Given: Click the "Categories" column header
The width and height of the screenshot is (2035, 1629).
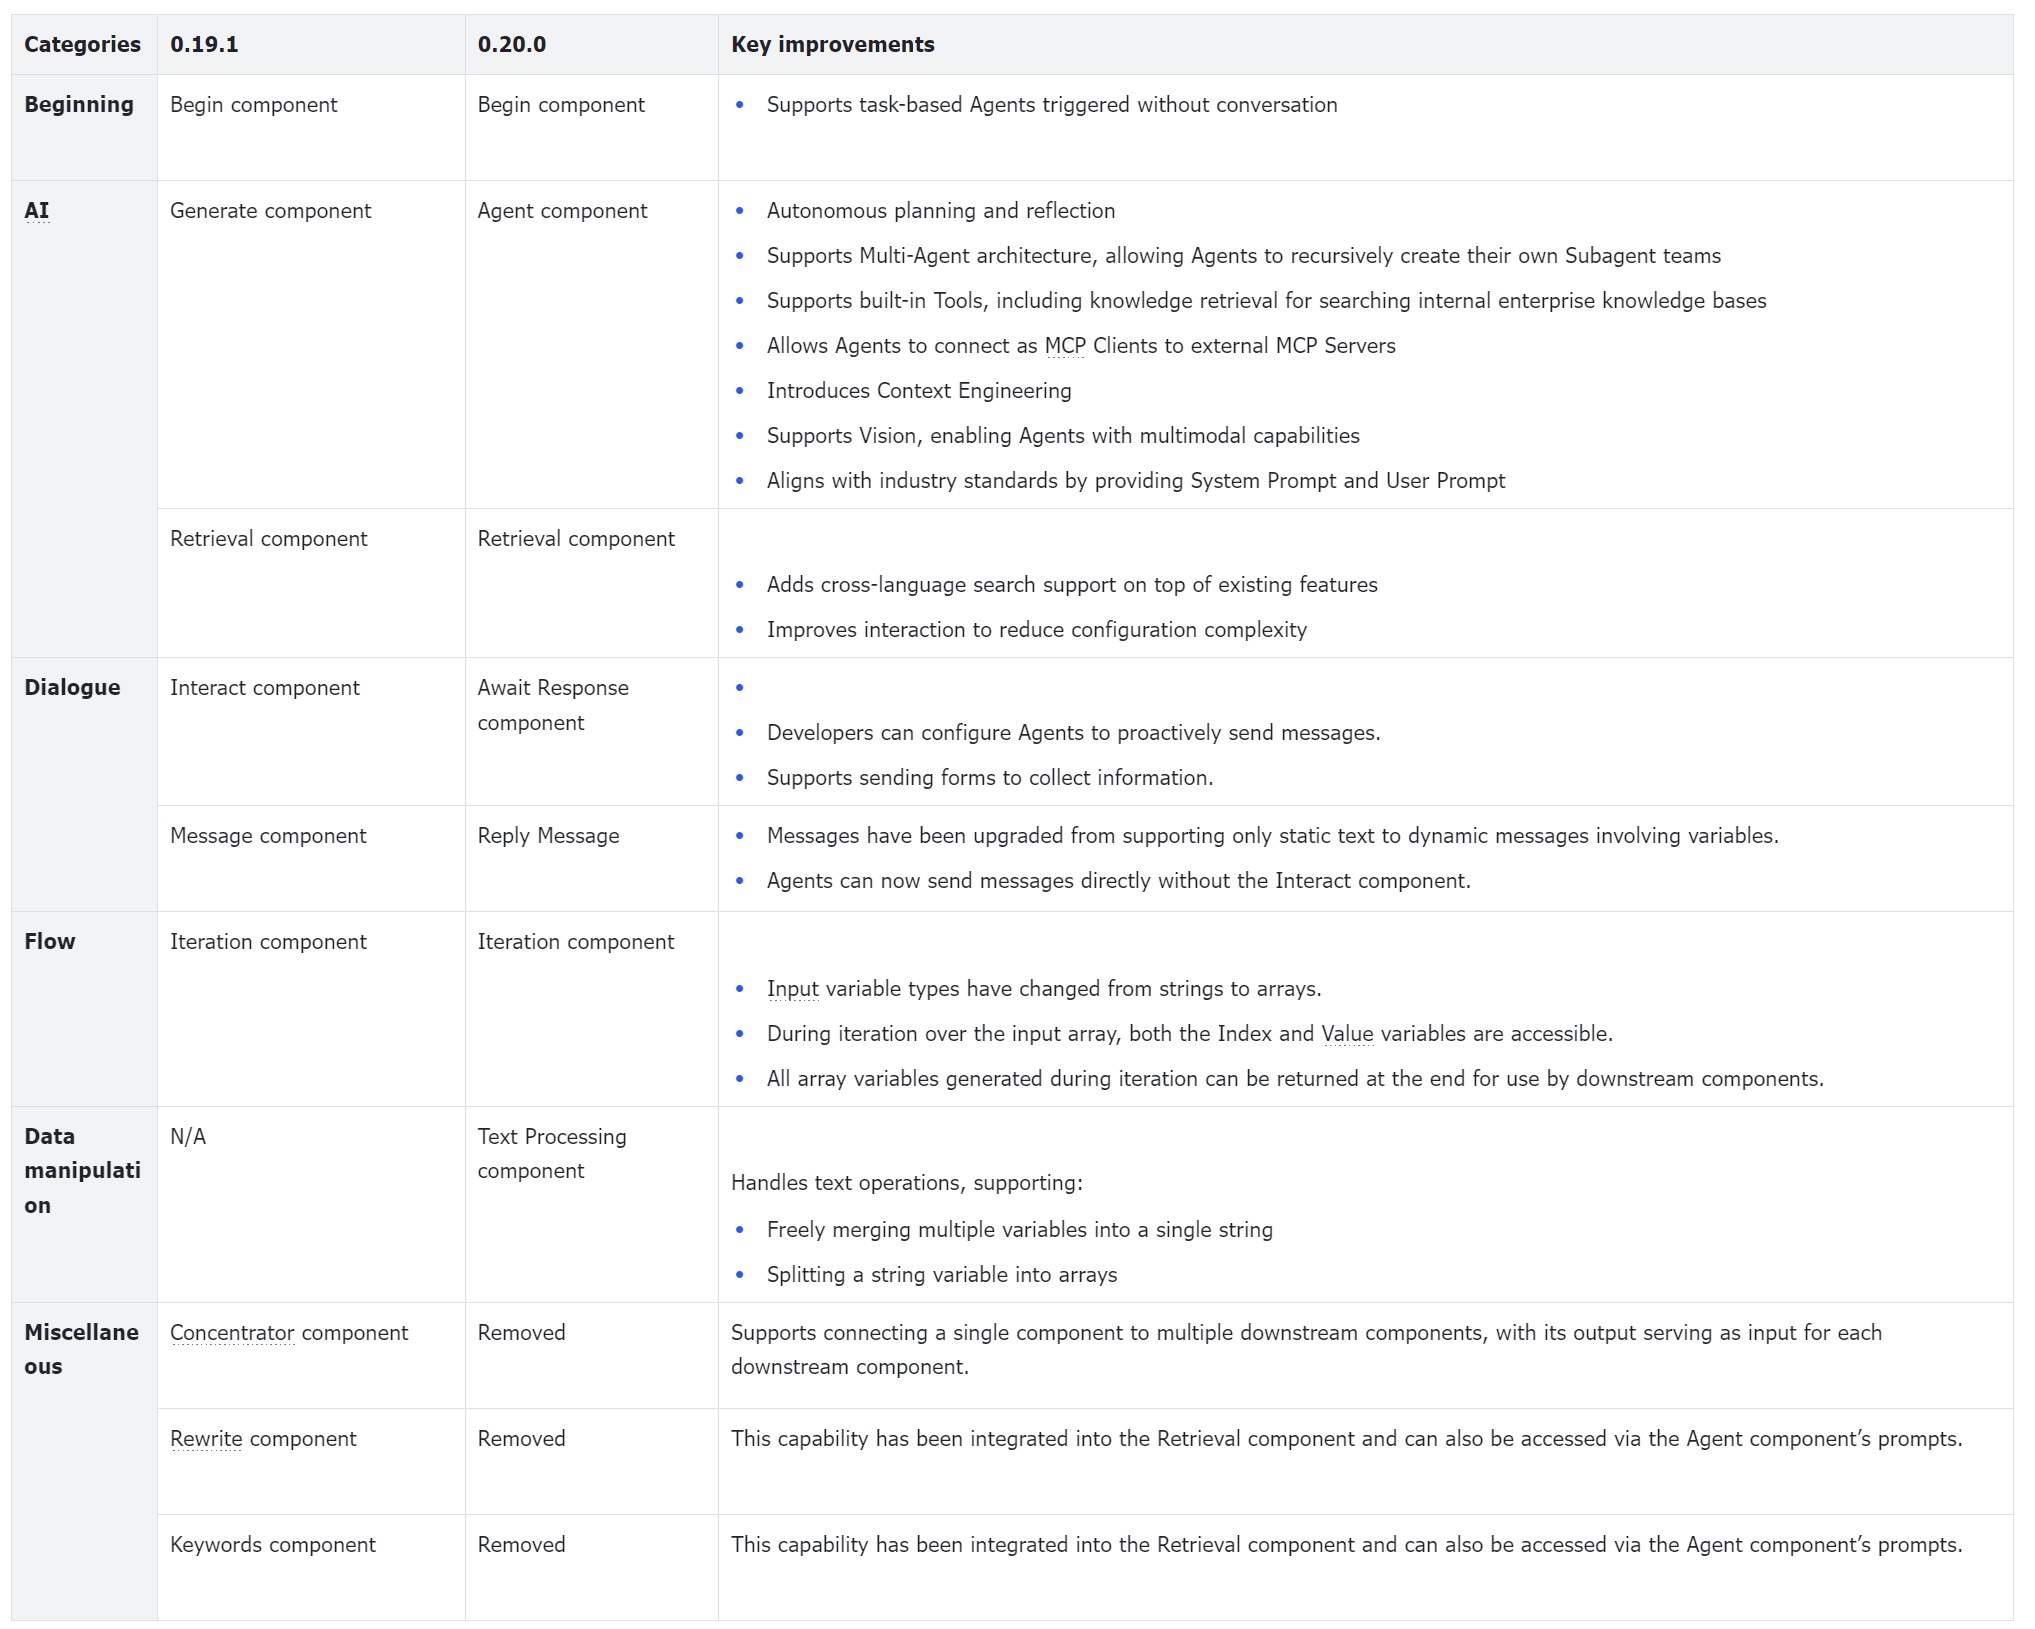Looking at the screenshot, I should coord(82,44).
